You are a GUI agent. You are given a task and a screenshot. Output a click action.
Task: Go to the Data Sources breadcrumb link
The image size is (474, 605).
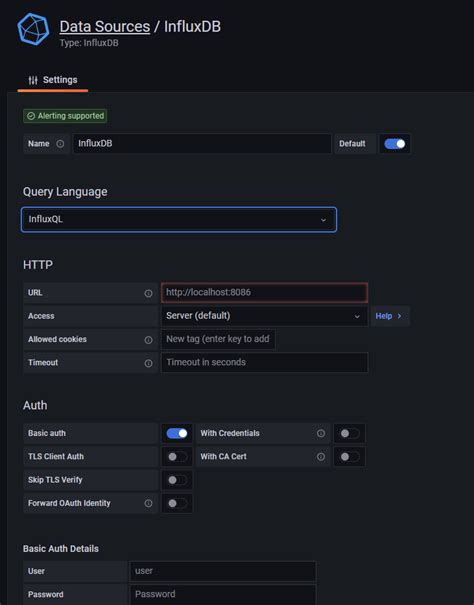point(105,27)
